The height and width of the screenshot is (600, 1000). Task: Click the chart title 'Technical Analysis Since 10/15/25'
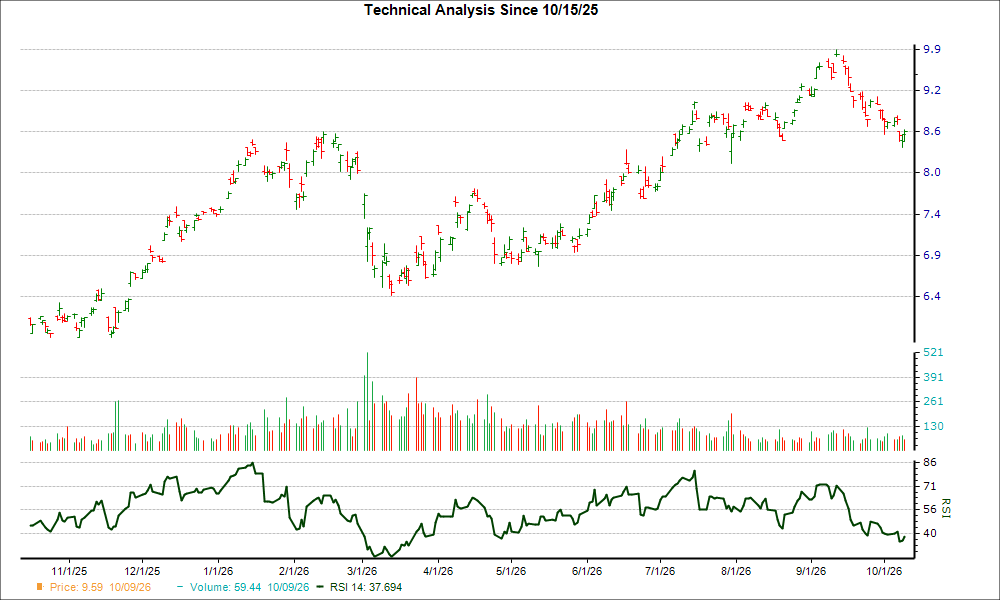[x=481, y=10]
